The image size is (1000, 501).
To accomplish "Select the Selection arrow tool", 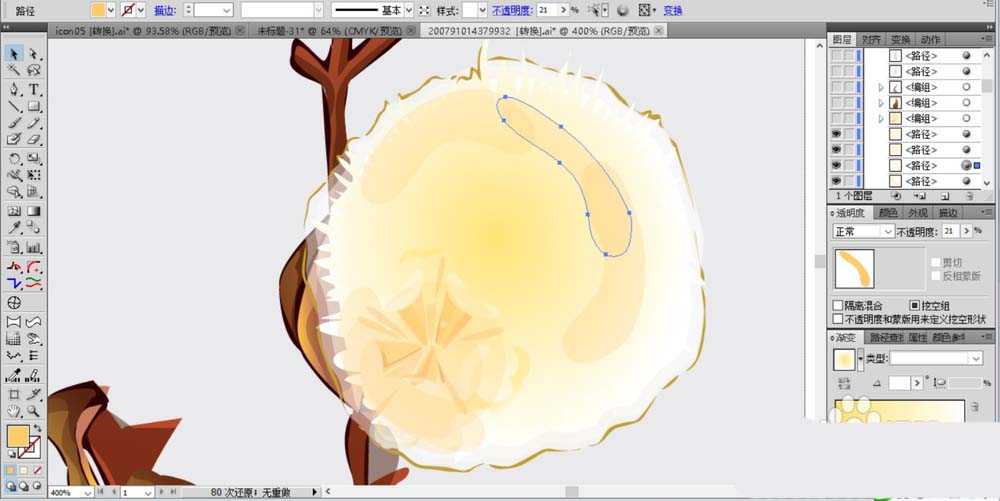I will tap(15, 54).
